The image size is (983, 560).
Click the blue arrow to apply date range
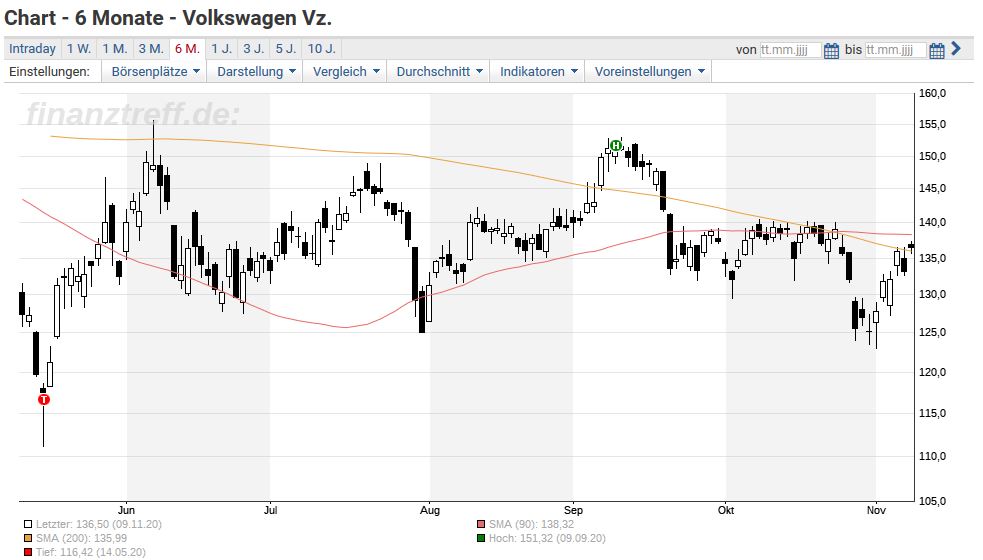click(955, 49)
